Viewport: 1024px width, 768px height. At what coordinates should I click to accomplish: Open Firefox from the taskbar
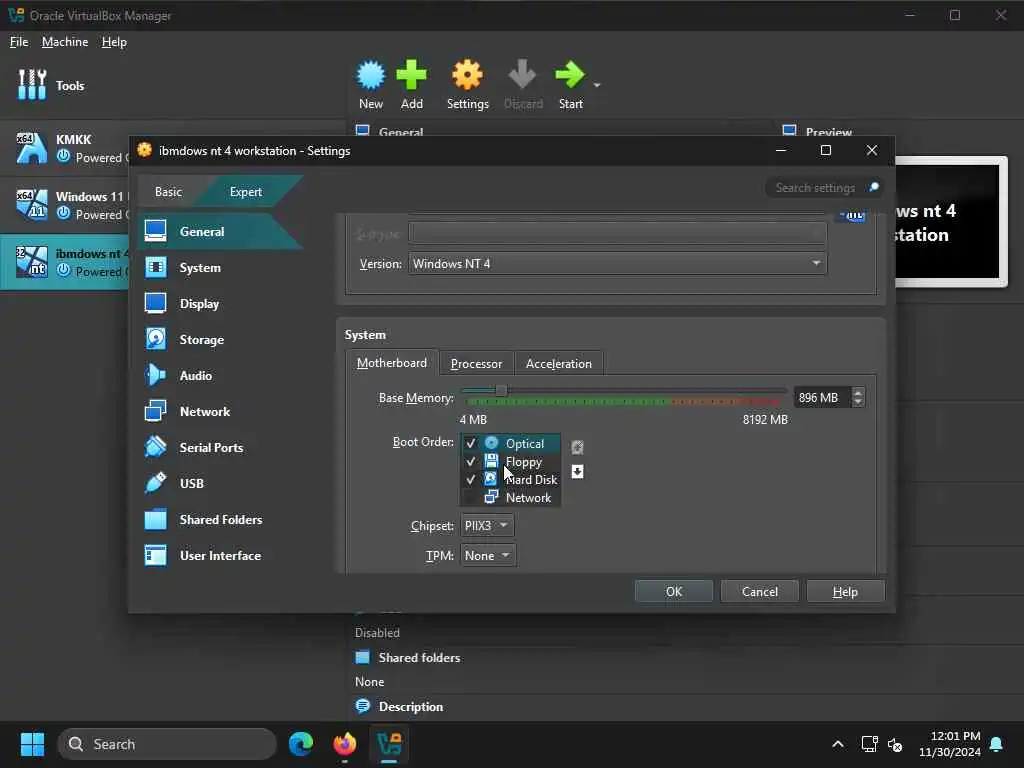[345, 744]
